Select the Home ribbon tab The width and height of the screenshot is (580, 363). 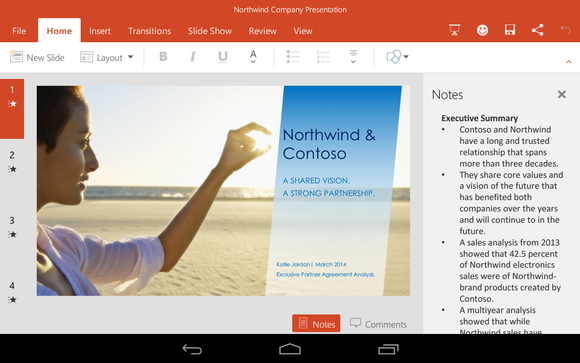[x=59, y=31]
